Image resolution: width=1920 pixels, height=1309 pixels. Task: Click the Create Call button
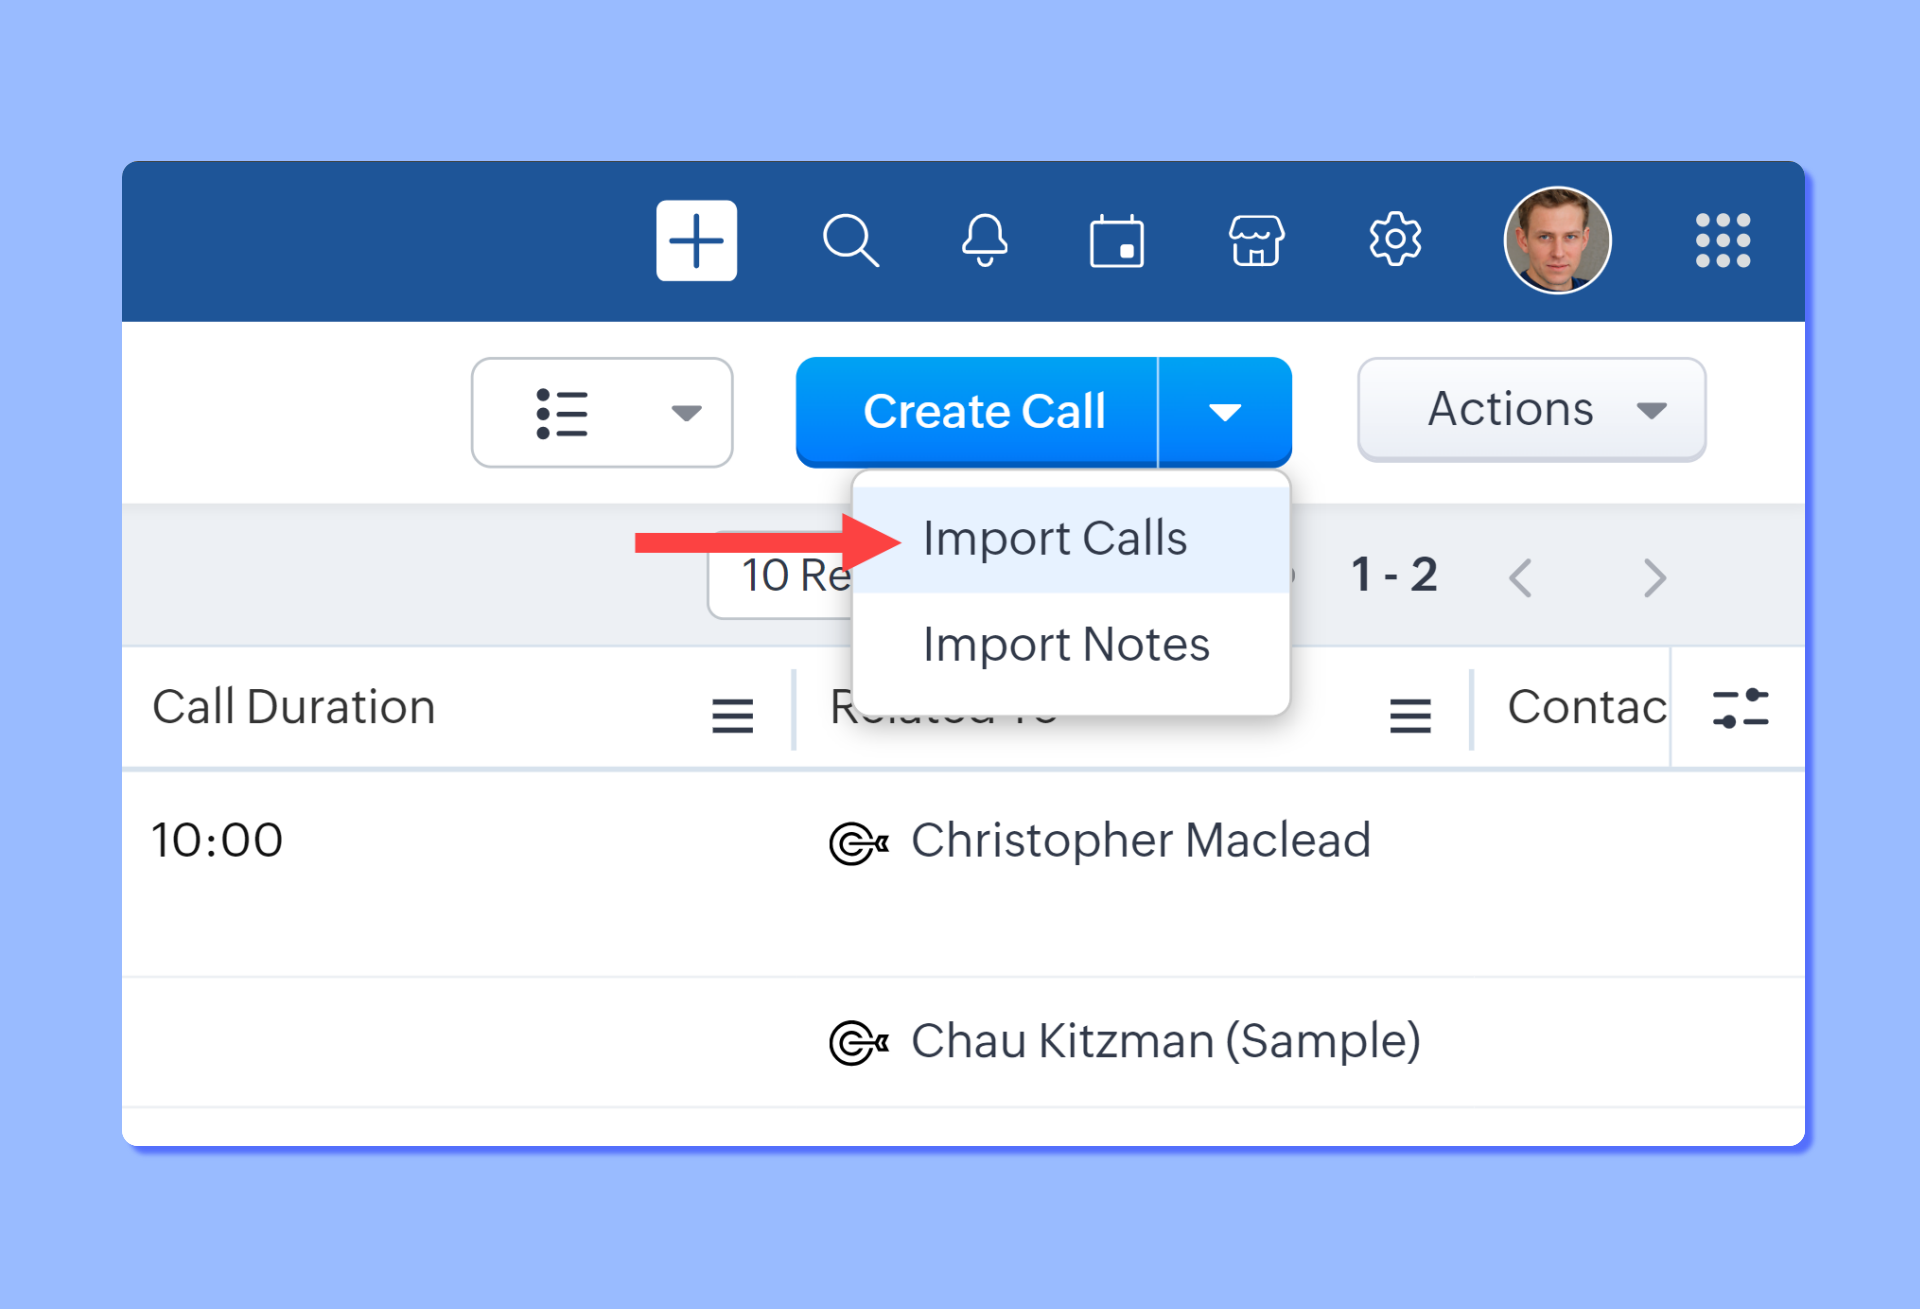[982, 412]
